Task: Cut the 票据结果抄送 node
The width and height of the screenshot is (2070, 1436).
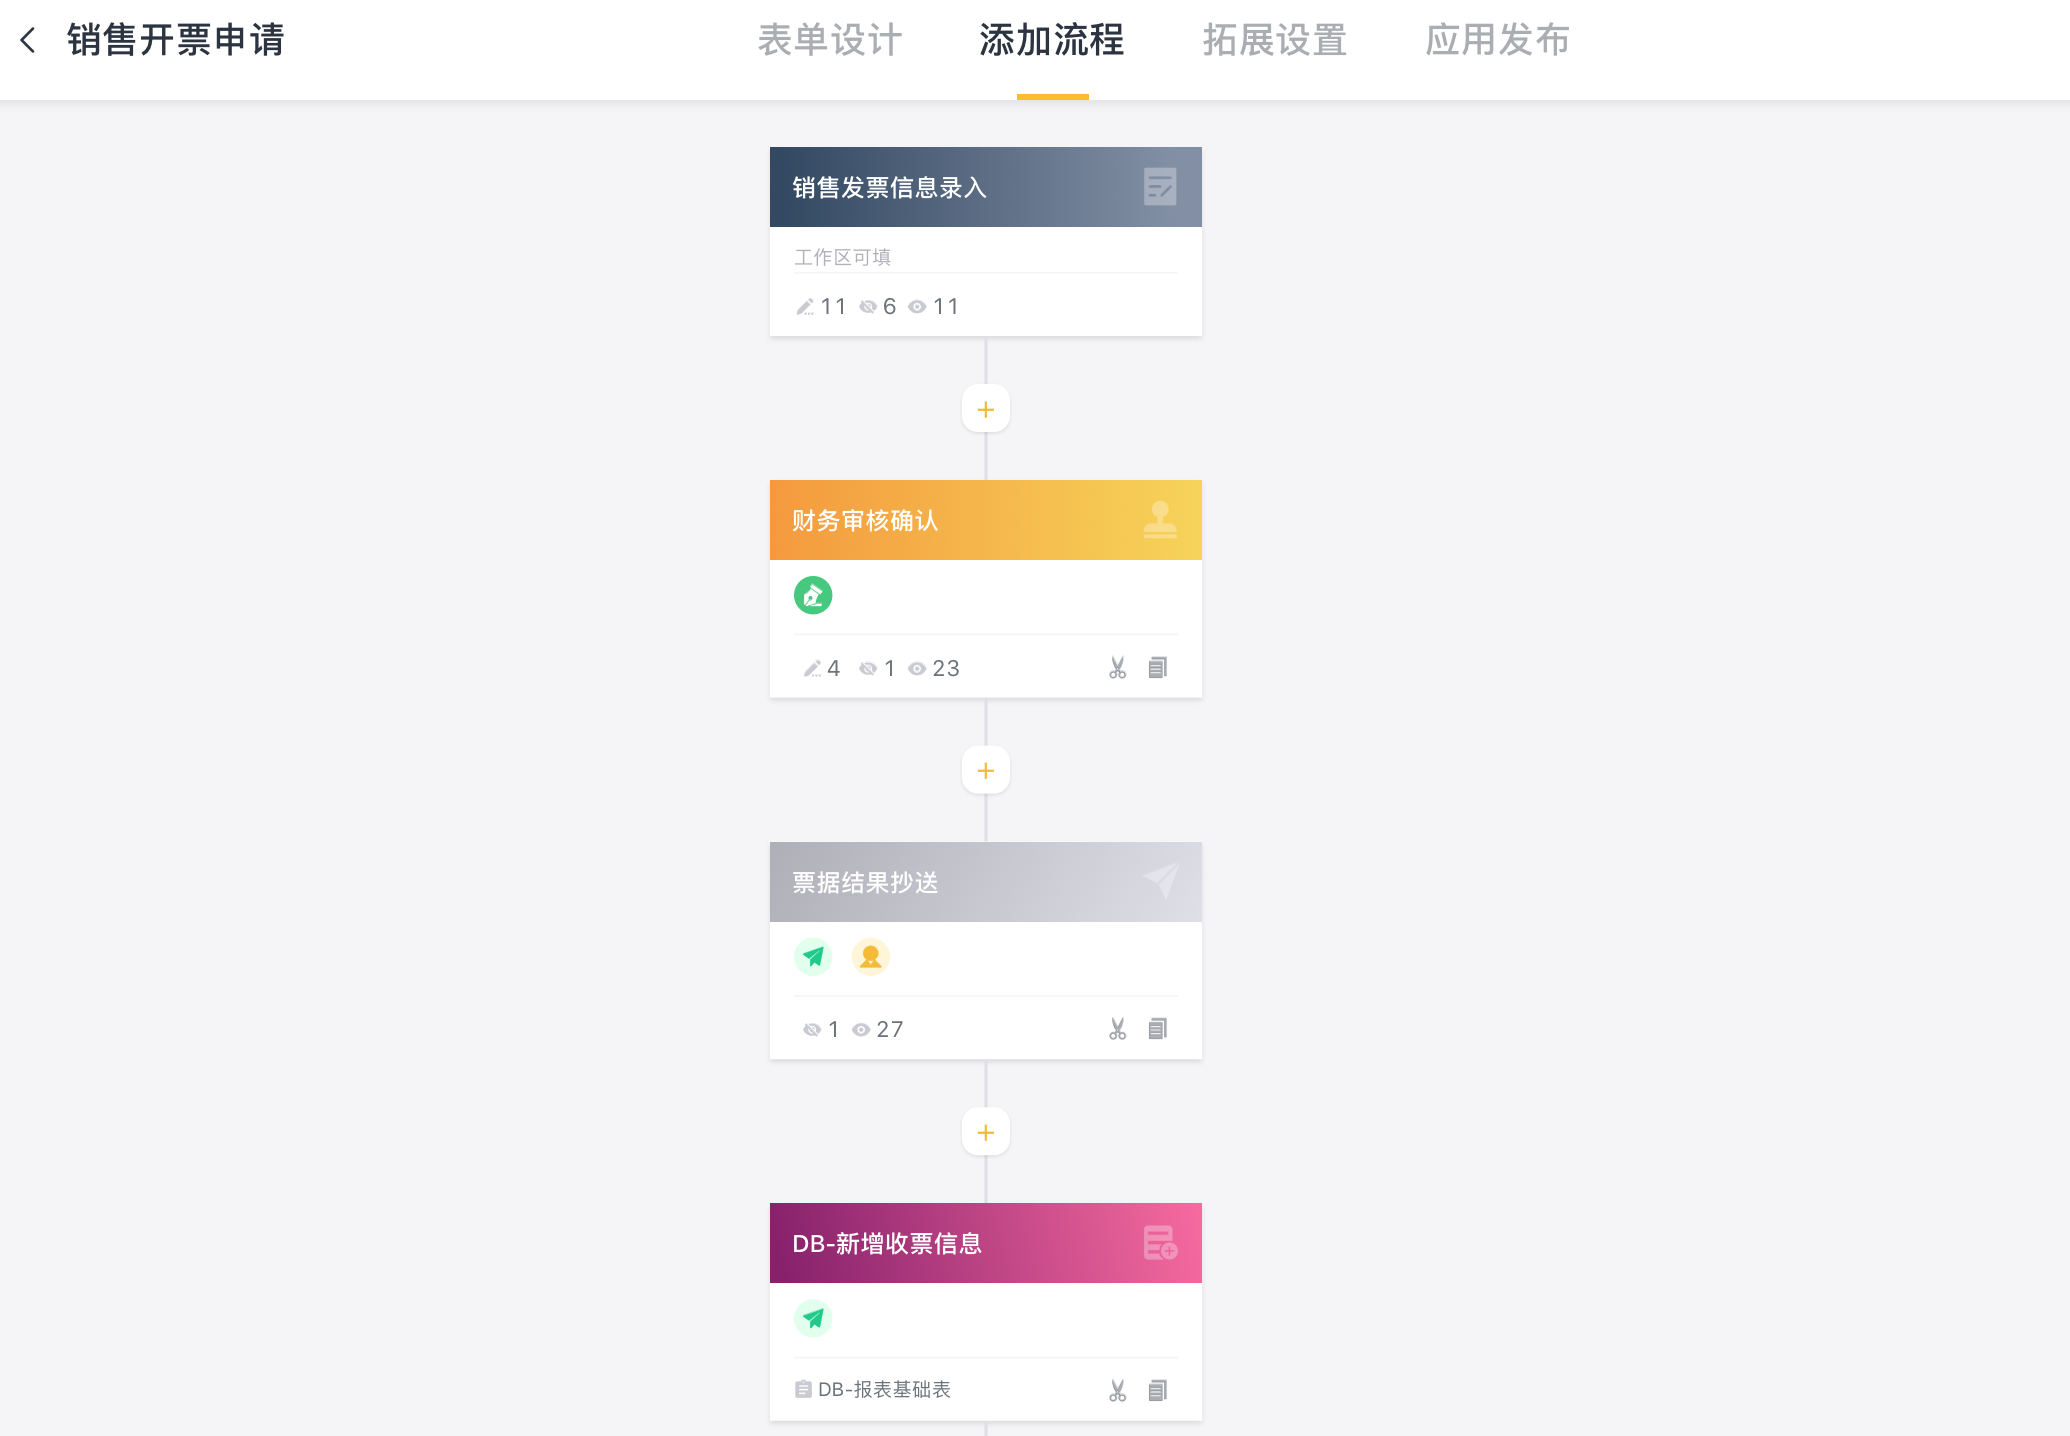Action: pyautogui.click(x=1117, y=1029)
